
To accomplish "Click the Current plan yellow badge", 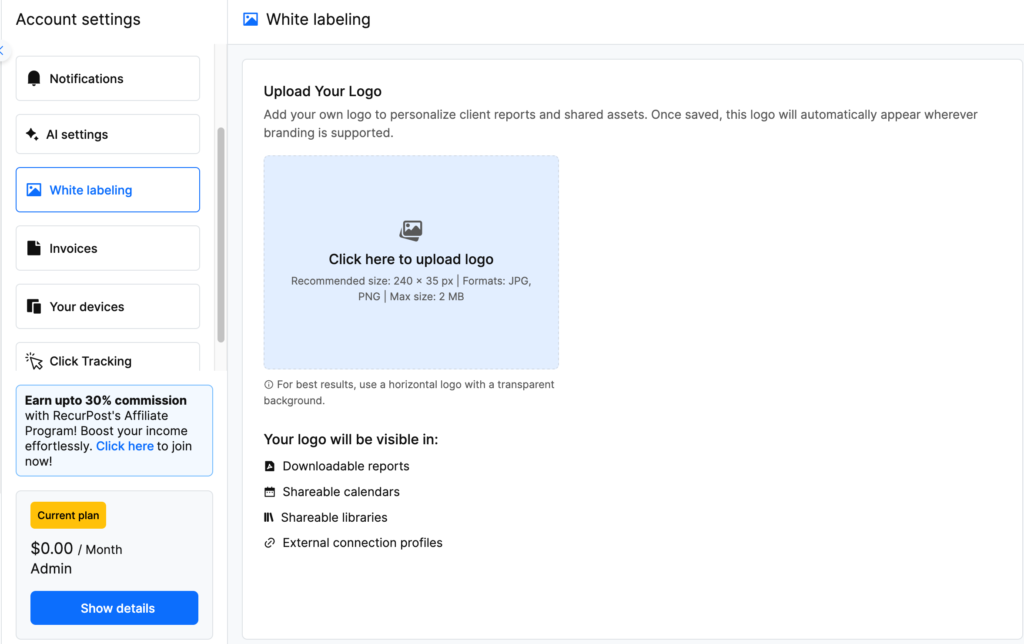I will pos(68,516).
